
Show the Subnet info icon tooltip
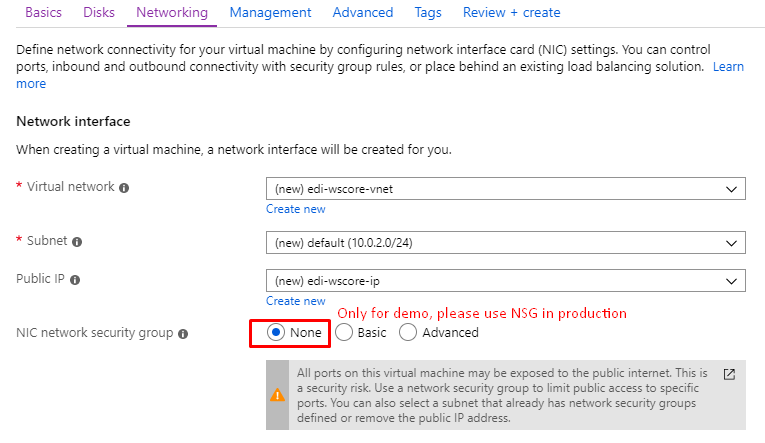pyautogui.click(x=77, y=242)
